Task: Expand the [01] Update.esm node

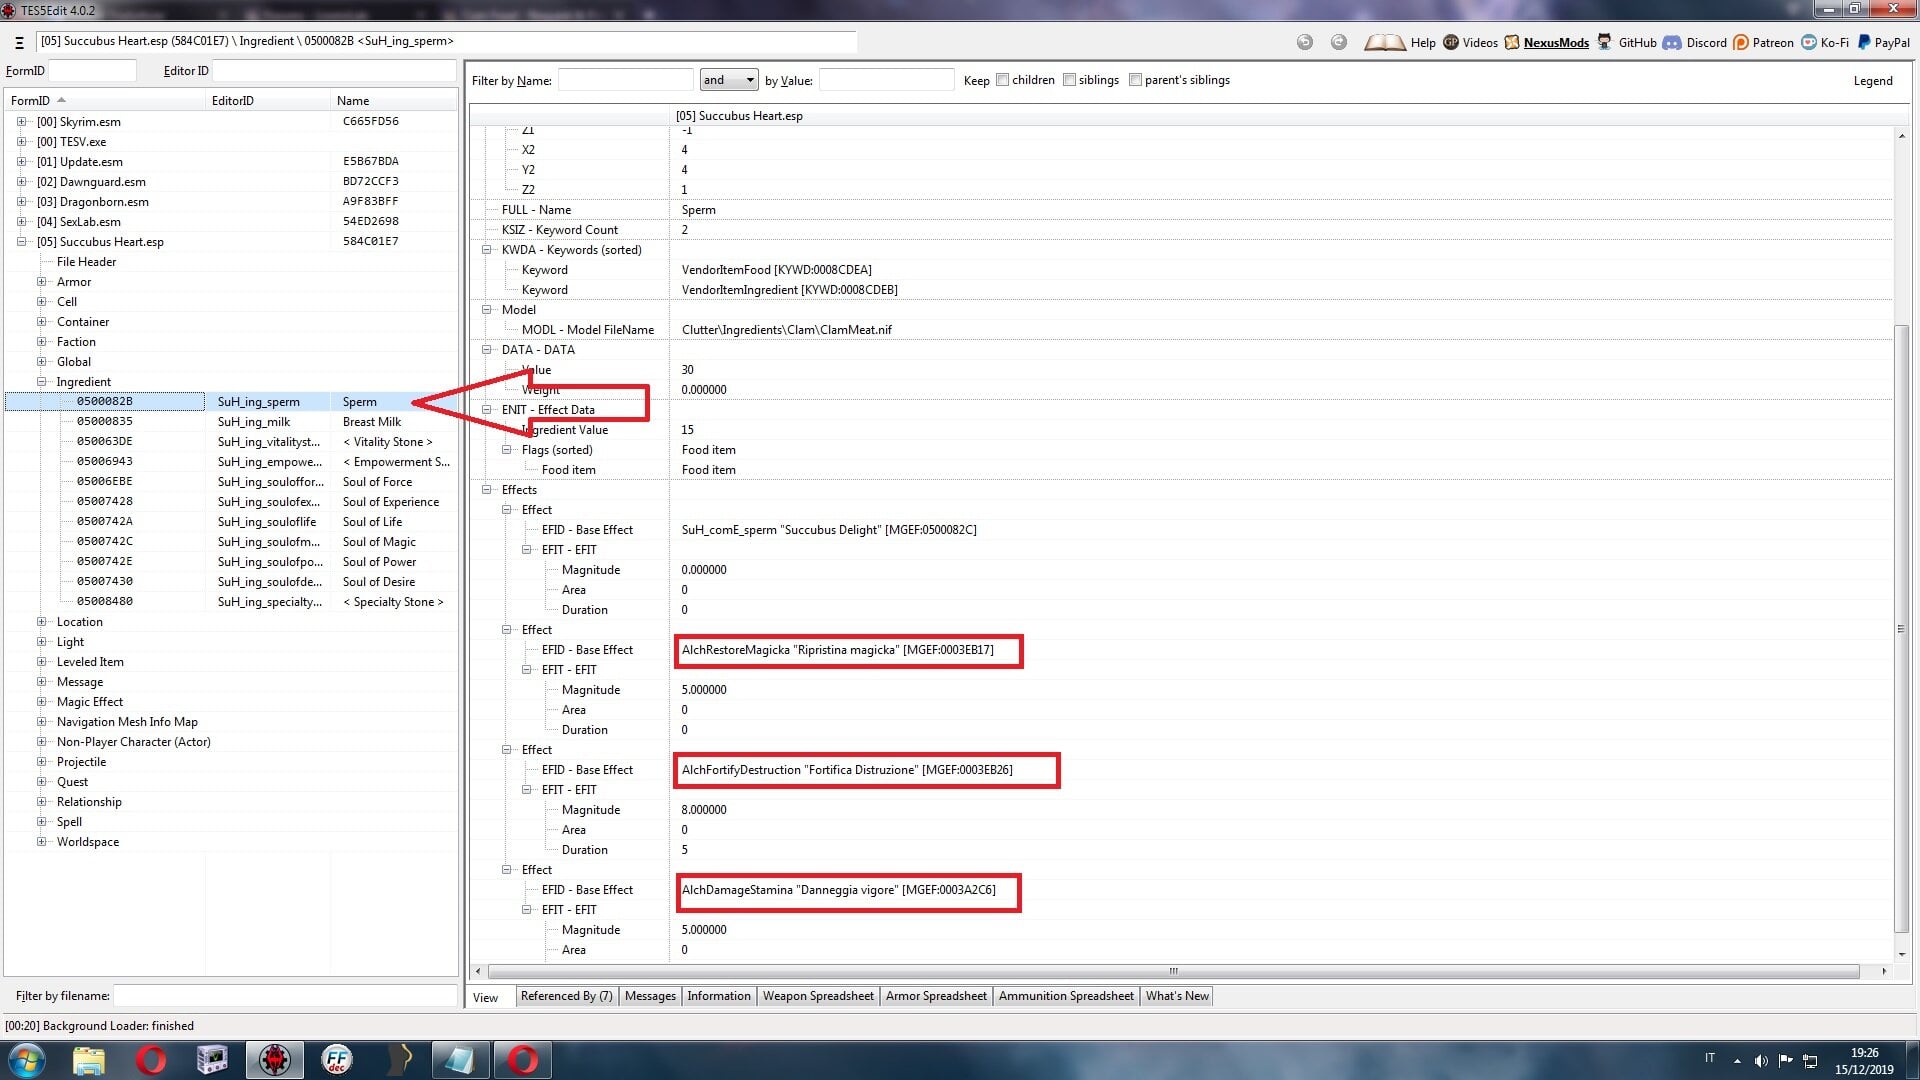Action: coord(21,162)
